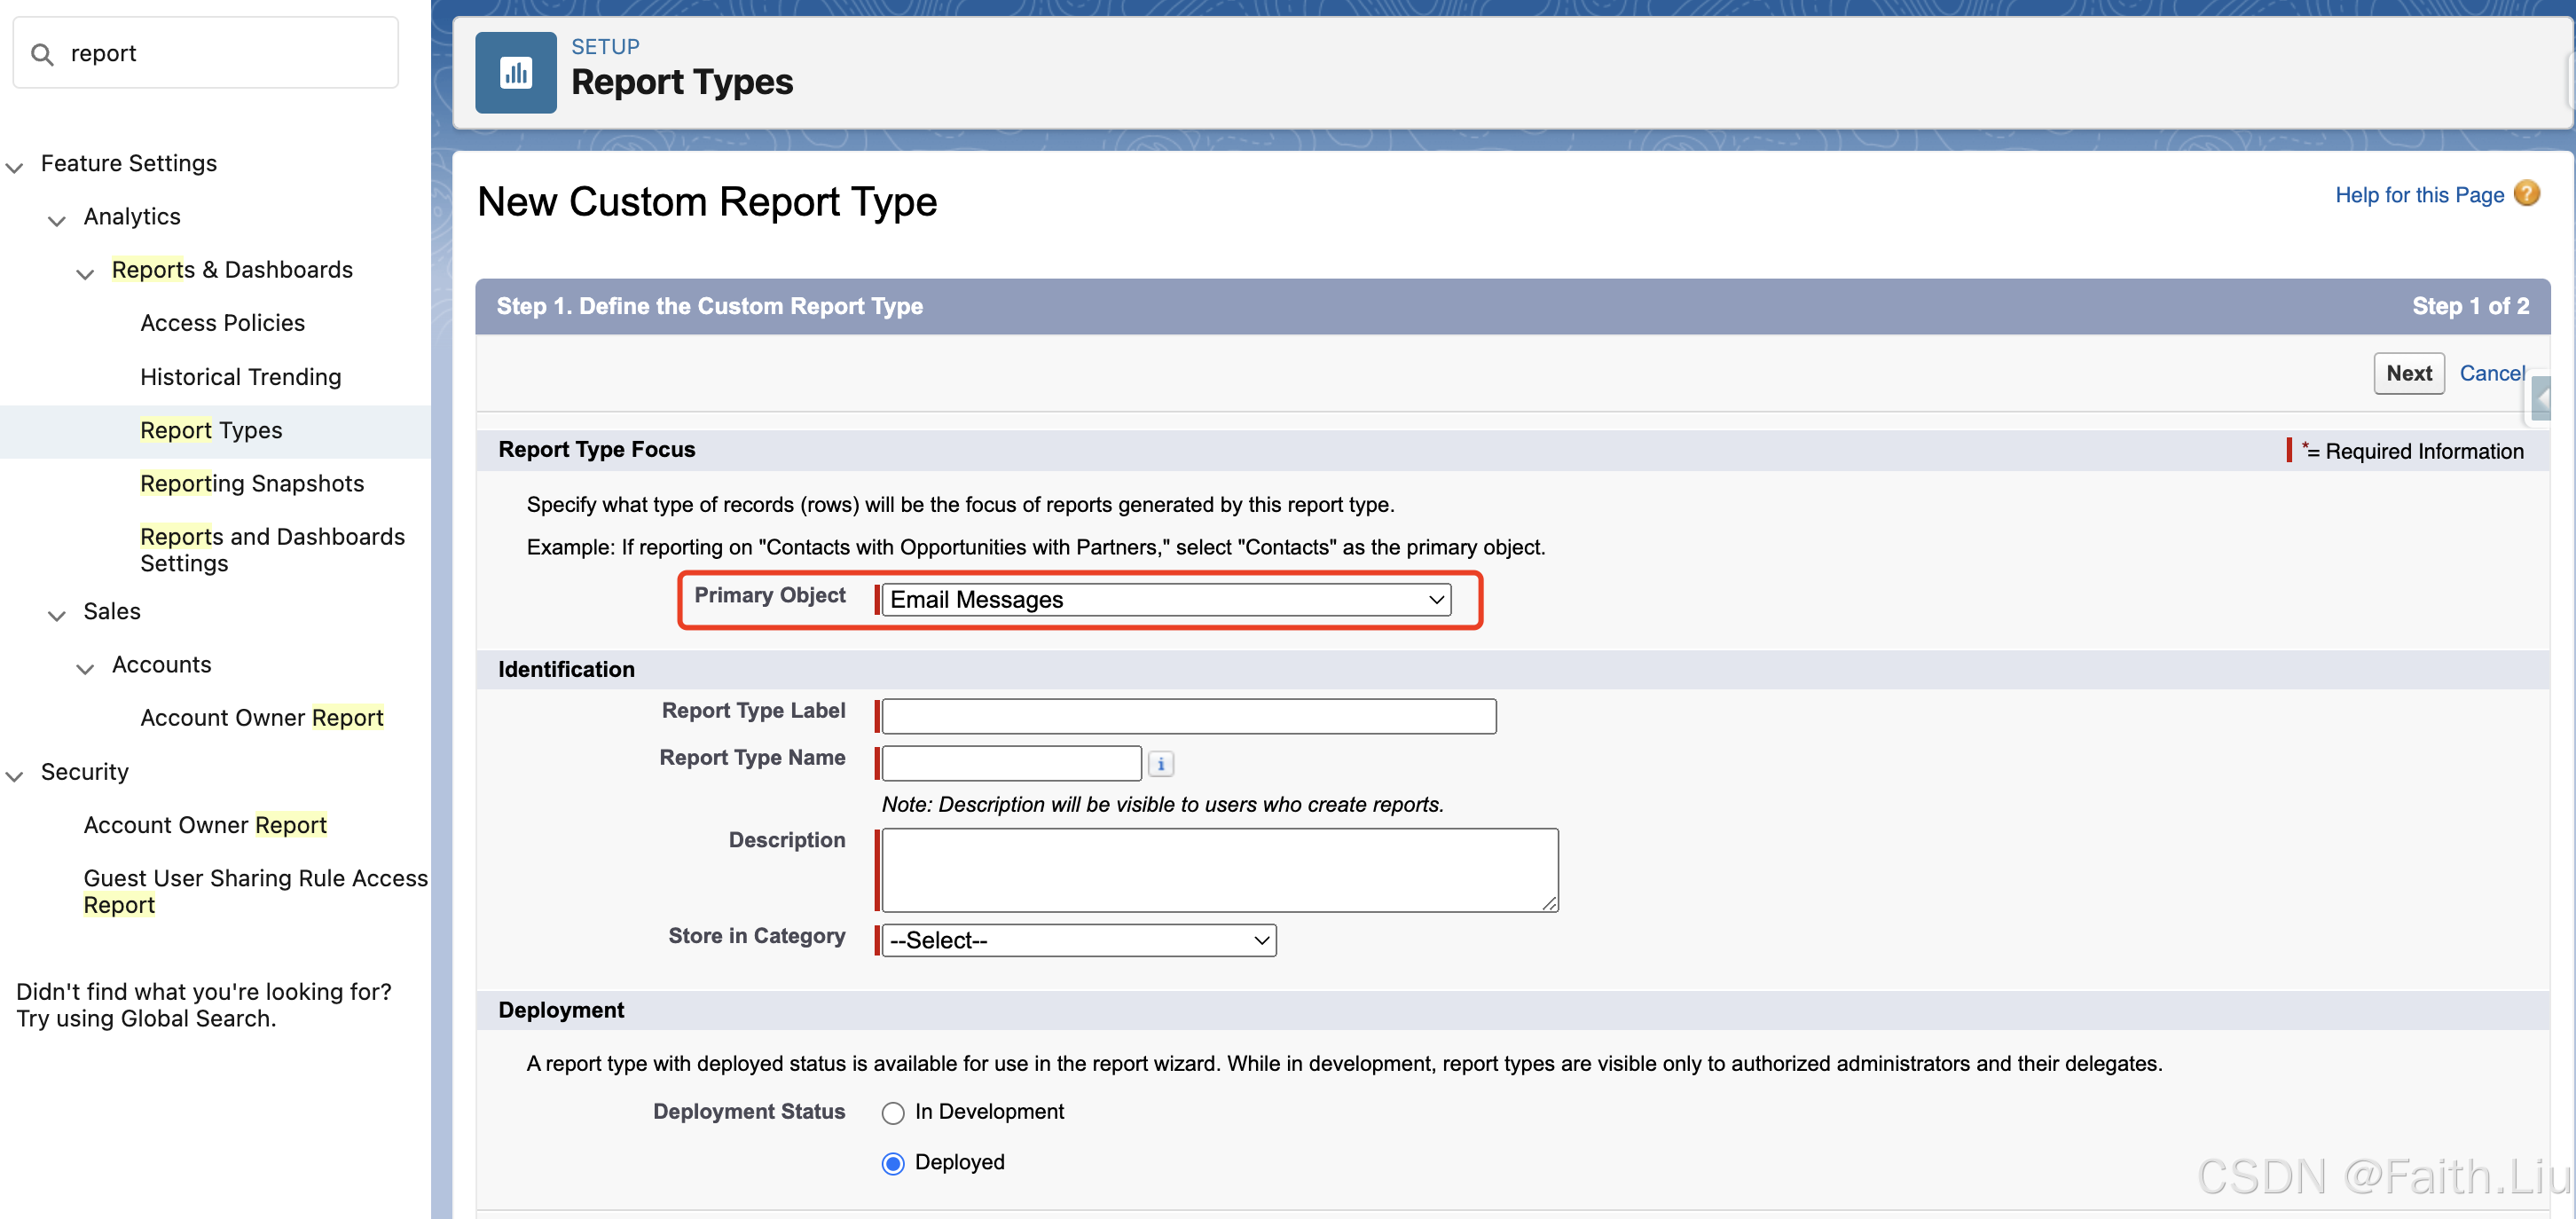Open Access Policies in sidebar
The width and height of the screenshot is (2576, 1219).
click(x=222, y=324)
